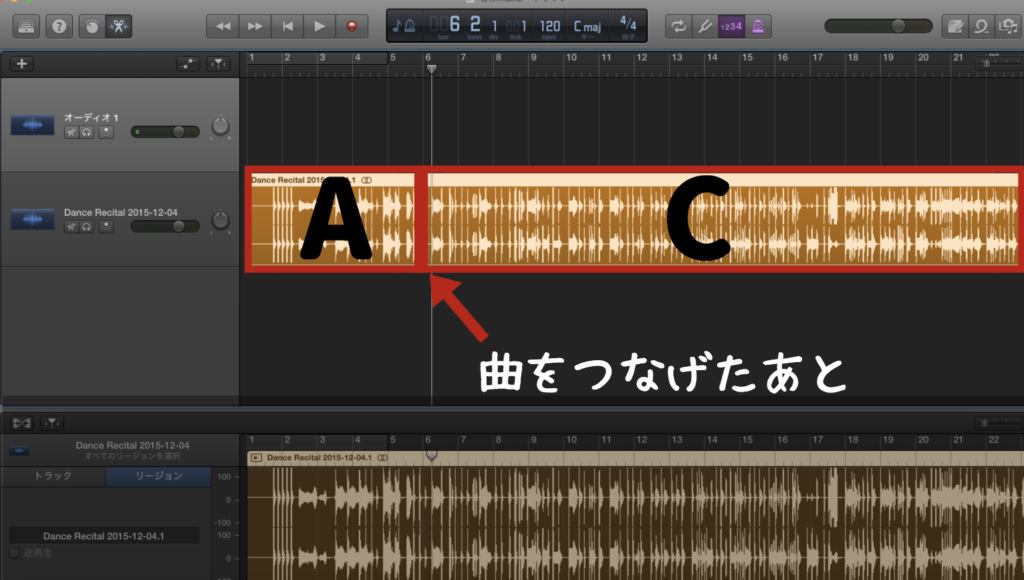
Task: Select the オーディオ 1 track name
Action: (x=91, y=118)
